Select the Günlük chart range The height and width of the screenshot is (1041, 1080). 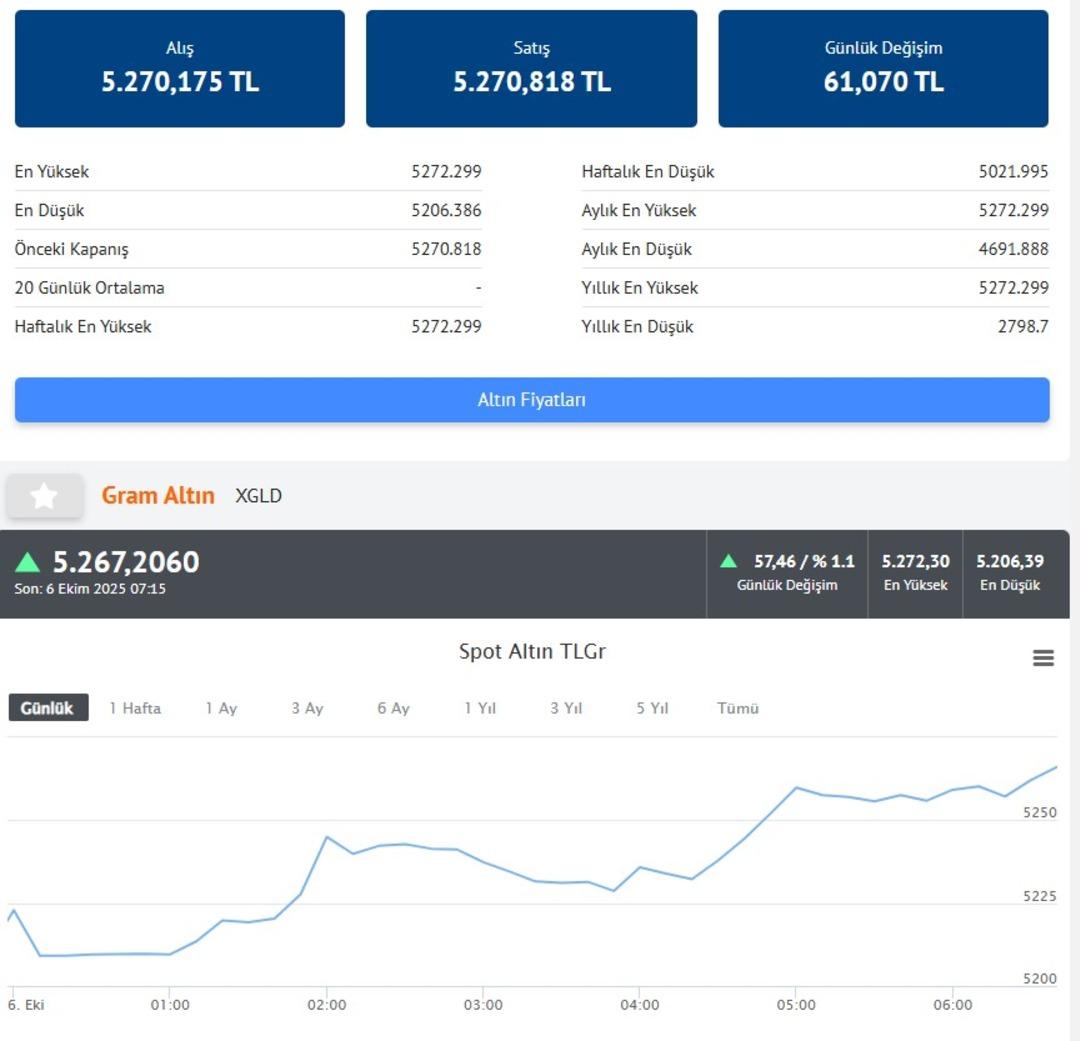[x=48, y=708]
